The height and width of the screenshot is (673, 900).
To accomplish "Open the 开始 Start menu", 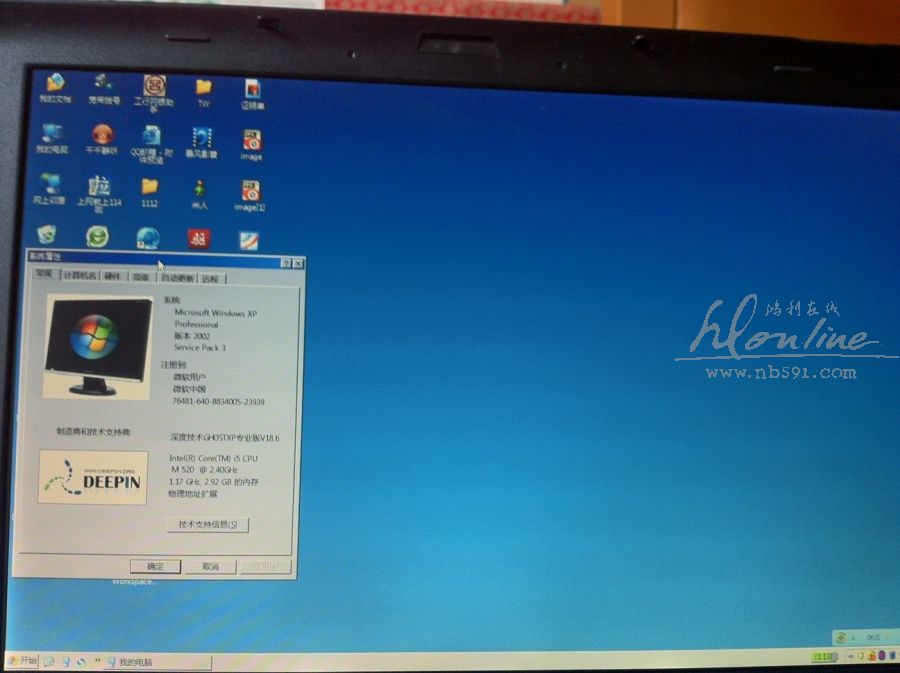I will (x=22, y=661).
